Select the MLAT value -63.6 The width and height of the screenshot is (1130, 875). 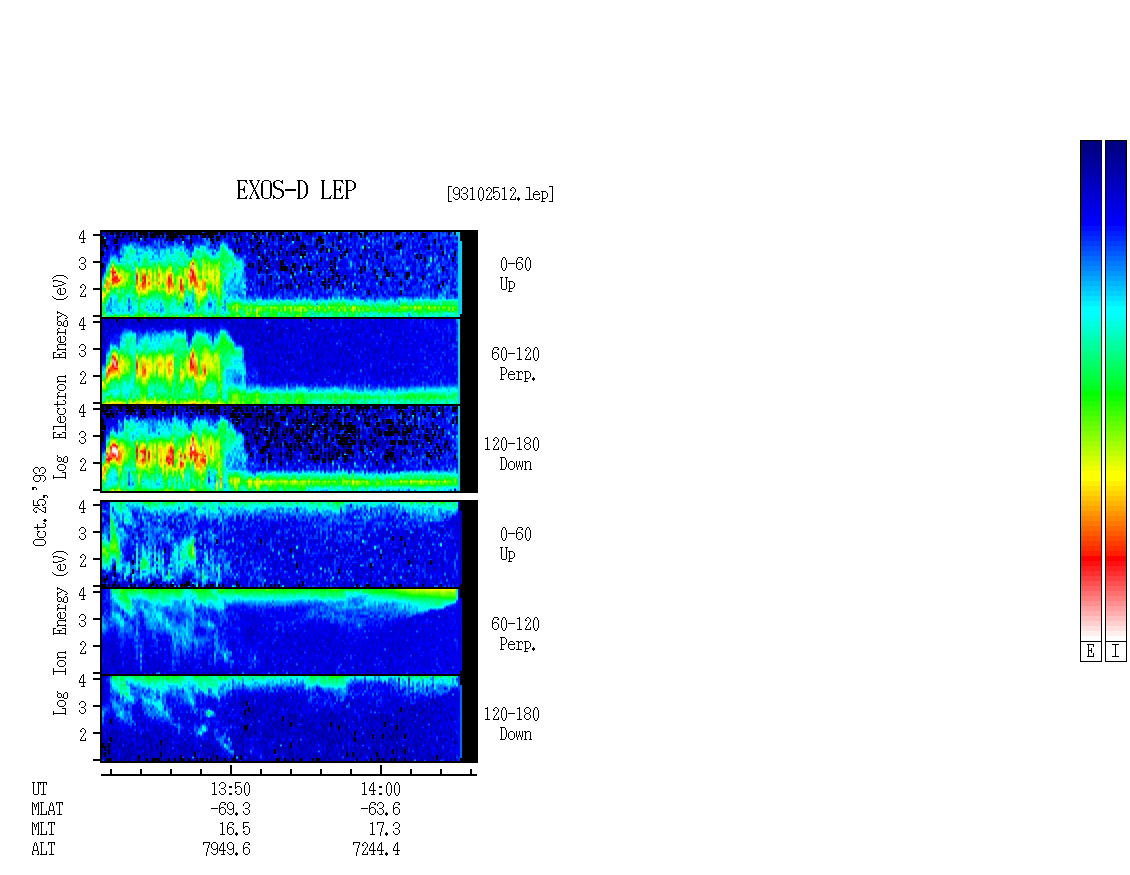click(381, 809)
